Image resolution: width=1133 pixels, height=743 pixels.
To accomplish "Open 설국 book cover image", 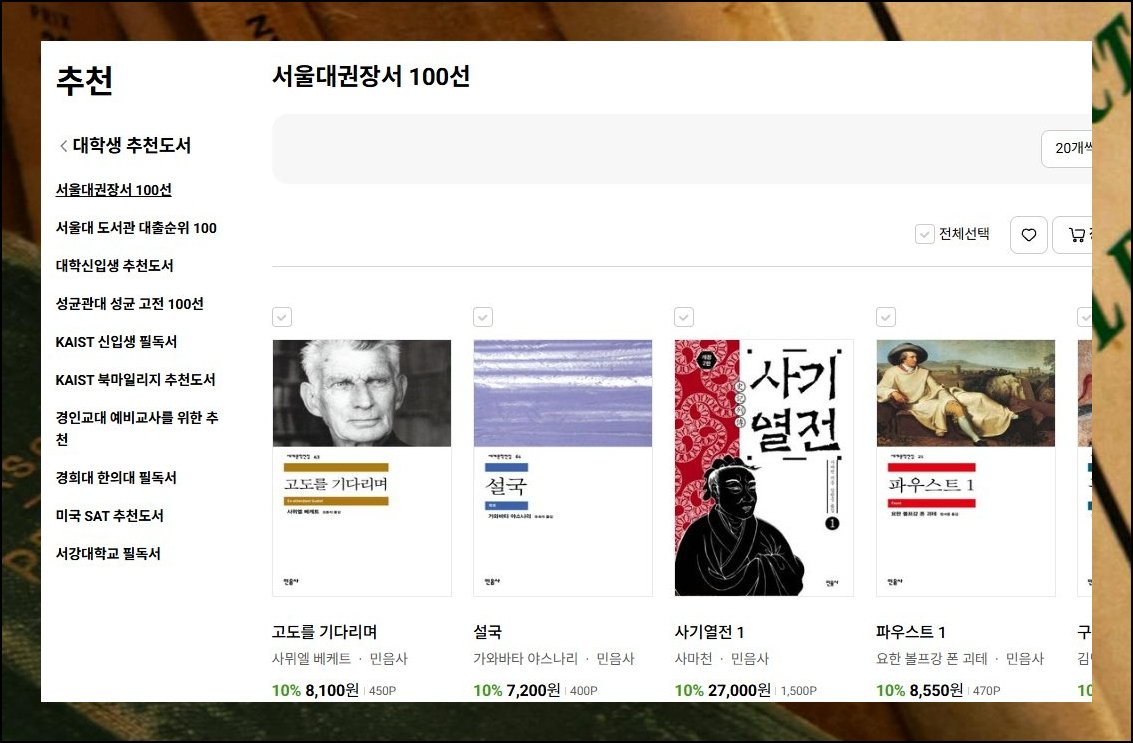I will coord(563,468).
